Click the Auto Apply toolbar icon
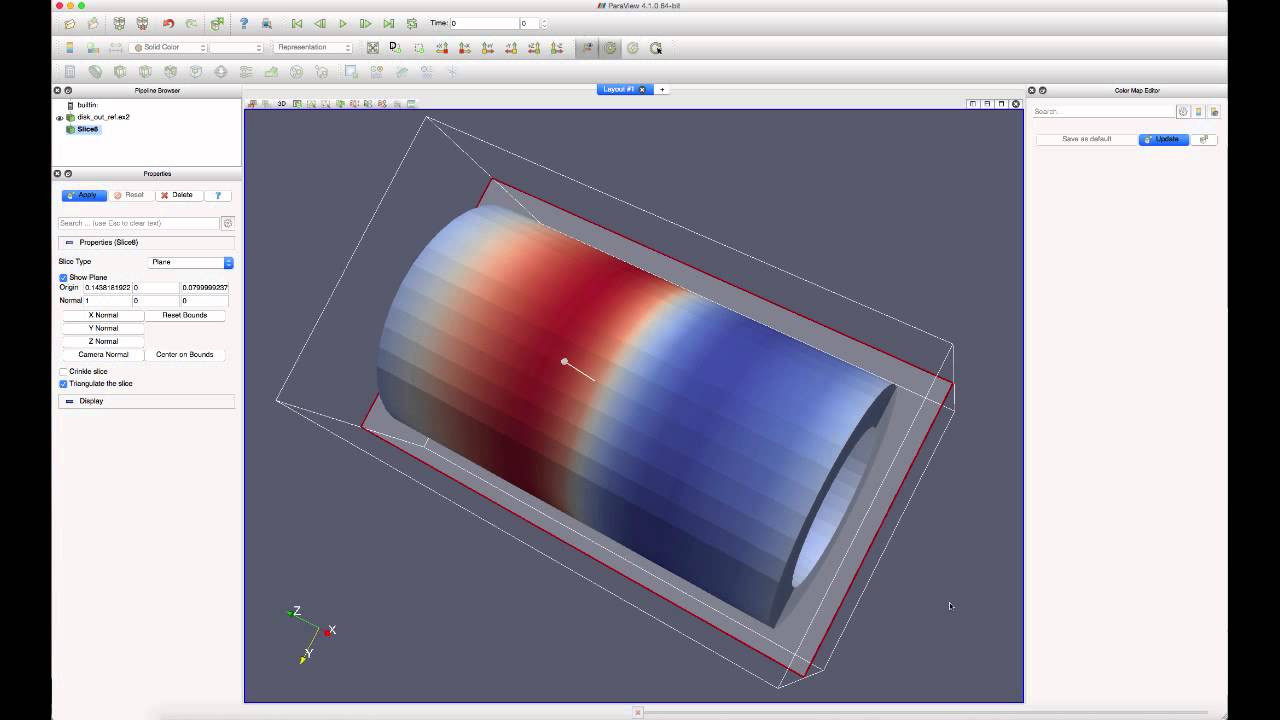 pyautogui.click(x=217, y=24)
